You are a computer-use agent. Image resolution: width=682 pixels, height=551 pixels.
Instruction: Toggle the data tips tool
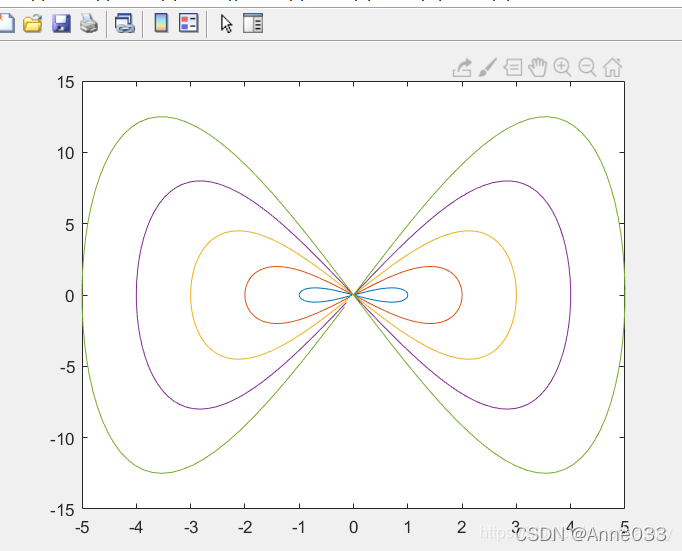point(513,67)
